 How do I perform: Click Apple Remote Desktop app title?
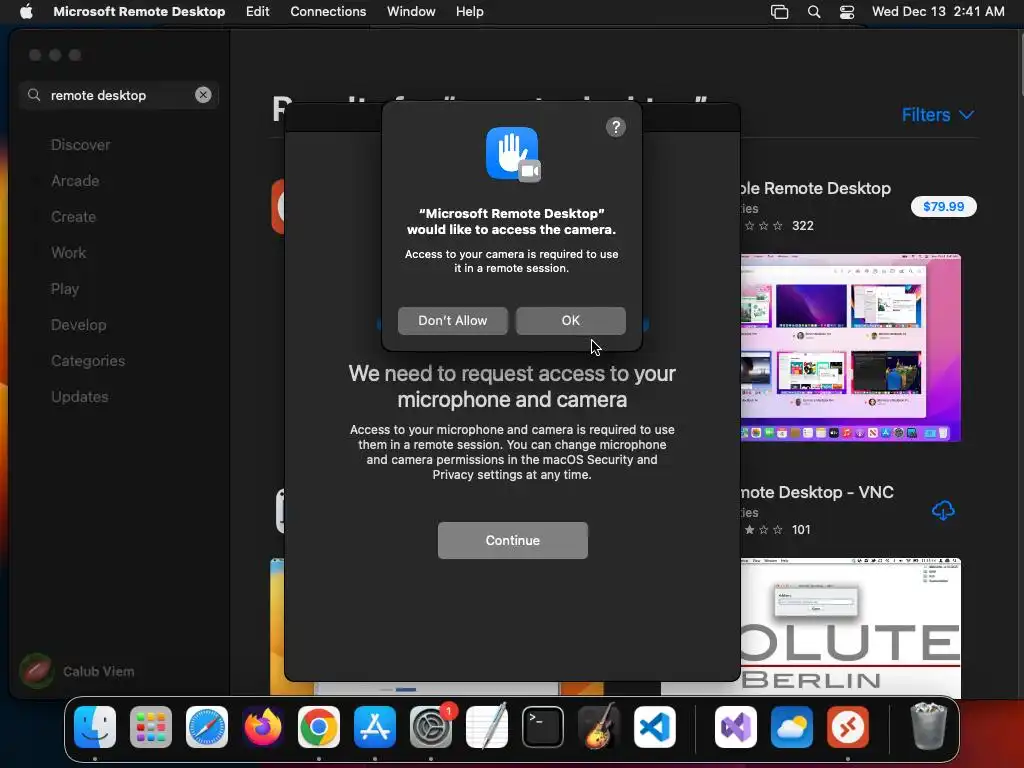(x=816, y=188)
